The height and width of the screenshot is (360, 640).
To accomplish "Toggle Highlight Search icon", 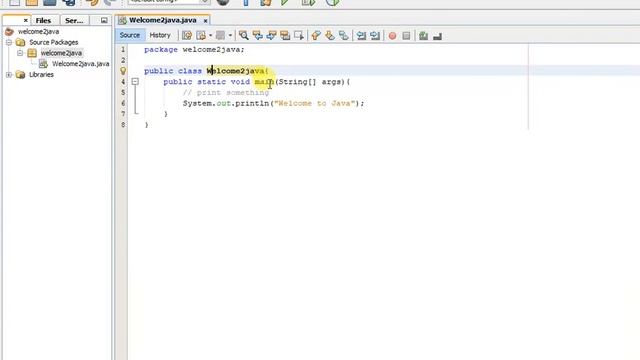I will tap(285, 36).
